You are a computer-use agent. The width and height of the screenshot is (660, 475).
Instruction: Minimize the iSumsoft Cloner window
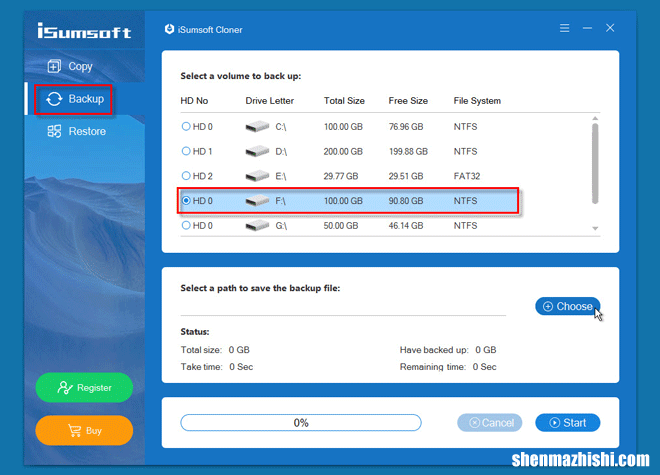[587, 28]
